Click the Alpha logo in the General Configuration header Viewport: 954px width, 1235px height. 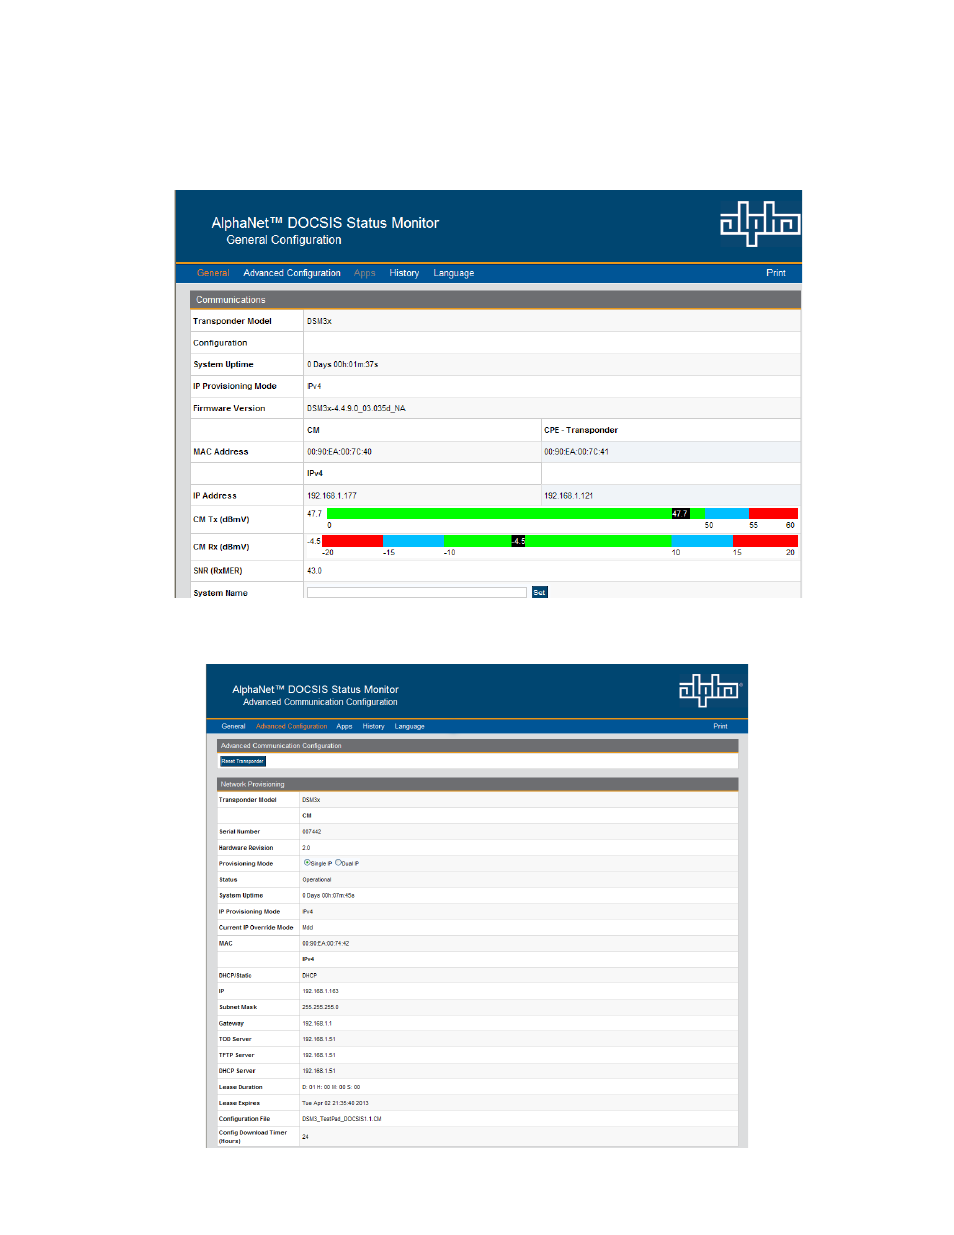tap(760, 223)
